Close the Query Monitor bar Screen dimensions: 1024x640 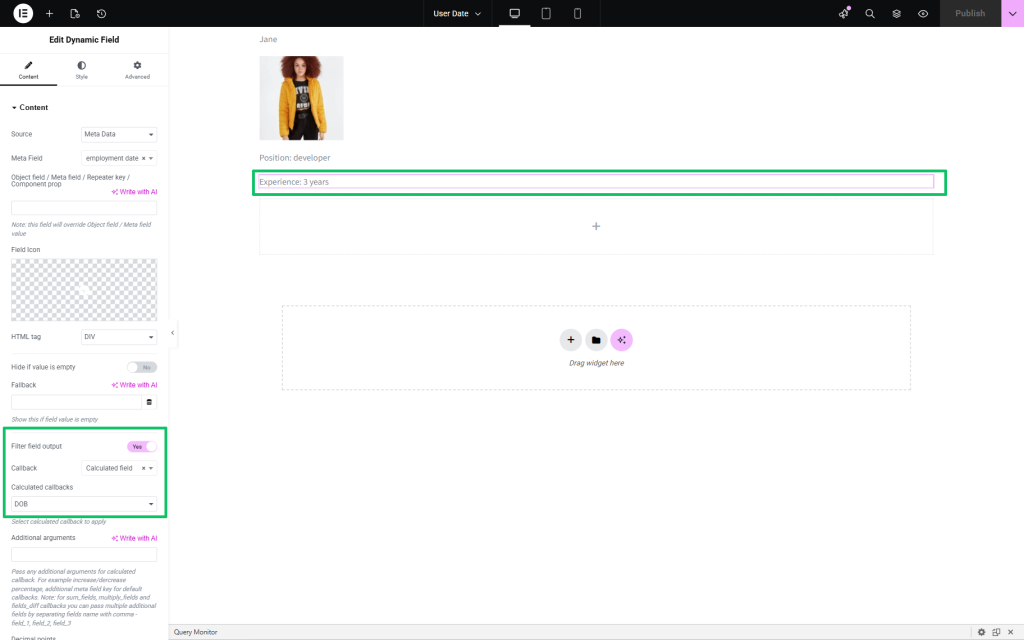1010,632
